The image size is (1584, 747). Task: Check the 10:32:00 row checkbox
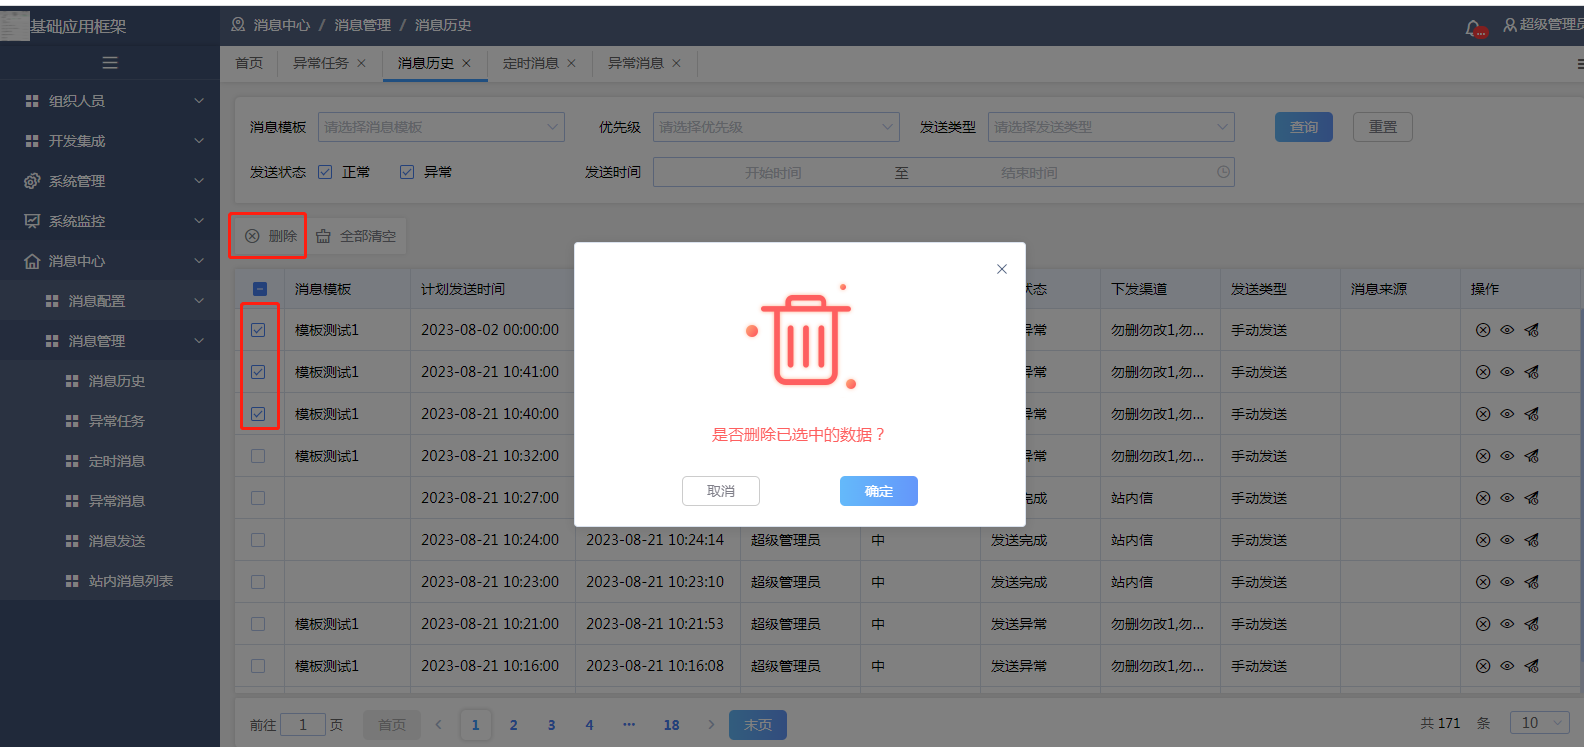tap(258, 456)
